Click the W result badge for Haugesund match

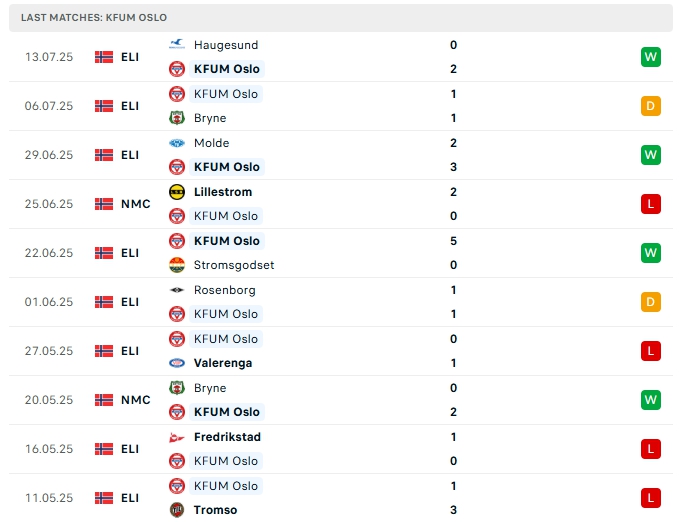point(651,57)
